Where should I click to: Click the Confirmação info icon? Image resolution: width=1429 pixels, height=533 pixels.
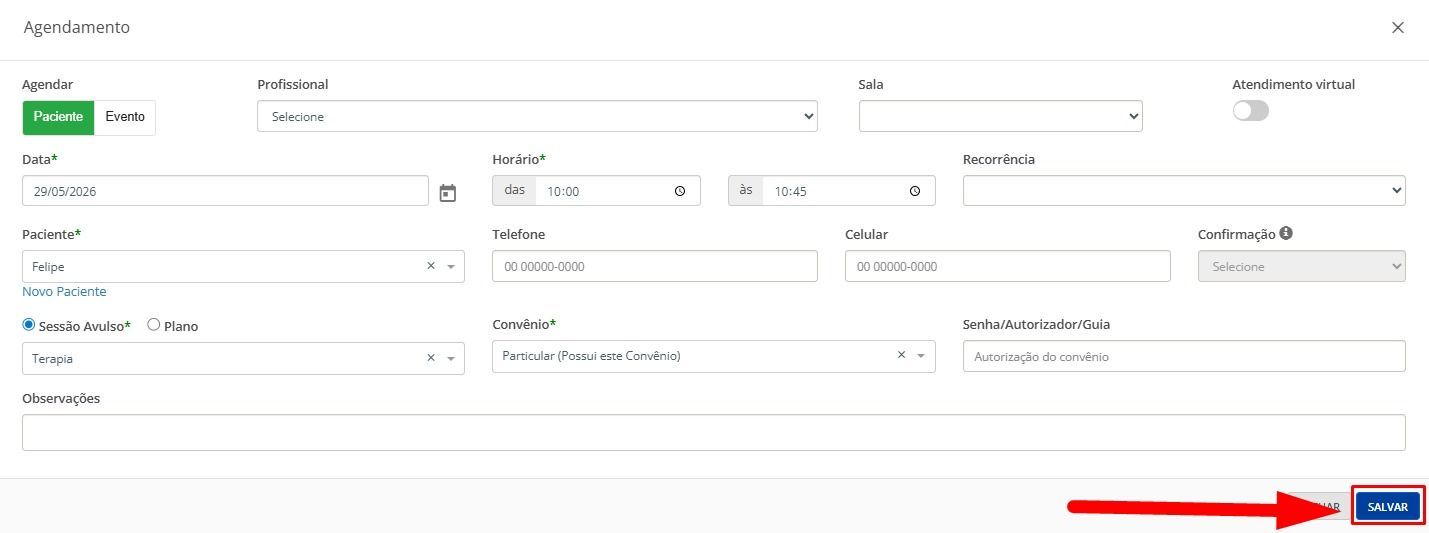(1286, 233)
